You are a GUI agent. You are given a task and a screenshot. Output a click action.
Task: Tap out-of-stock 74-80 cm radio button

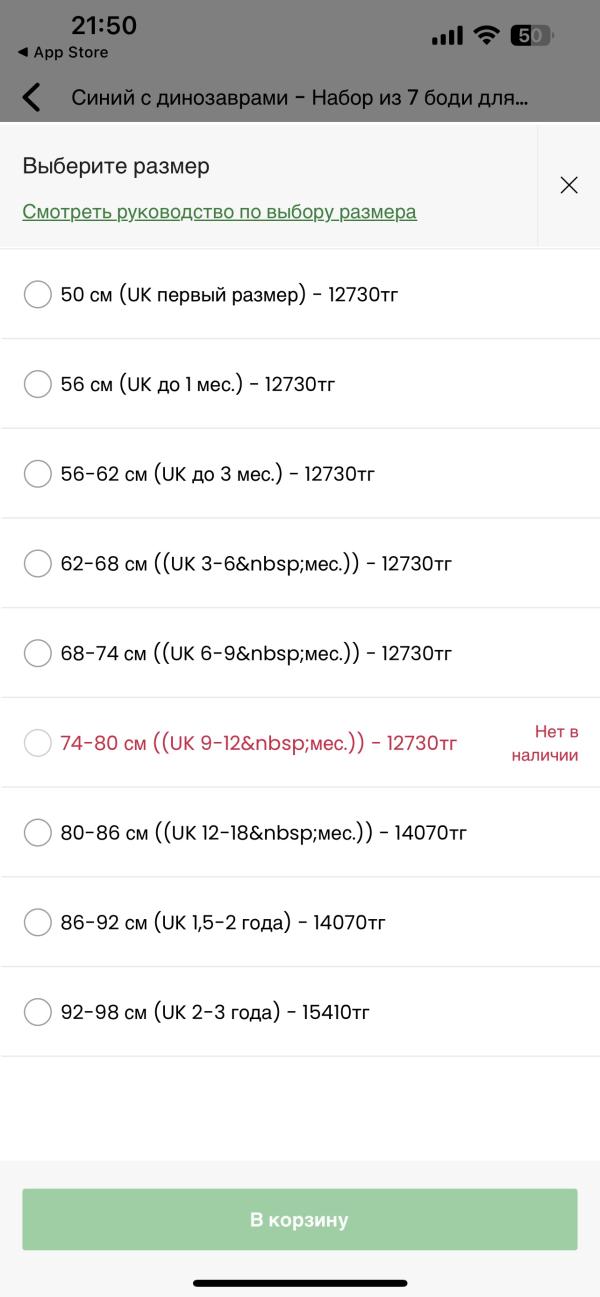[37, 743]
